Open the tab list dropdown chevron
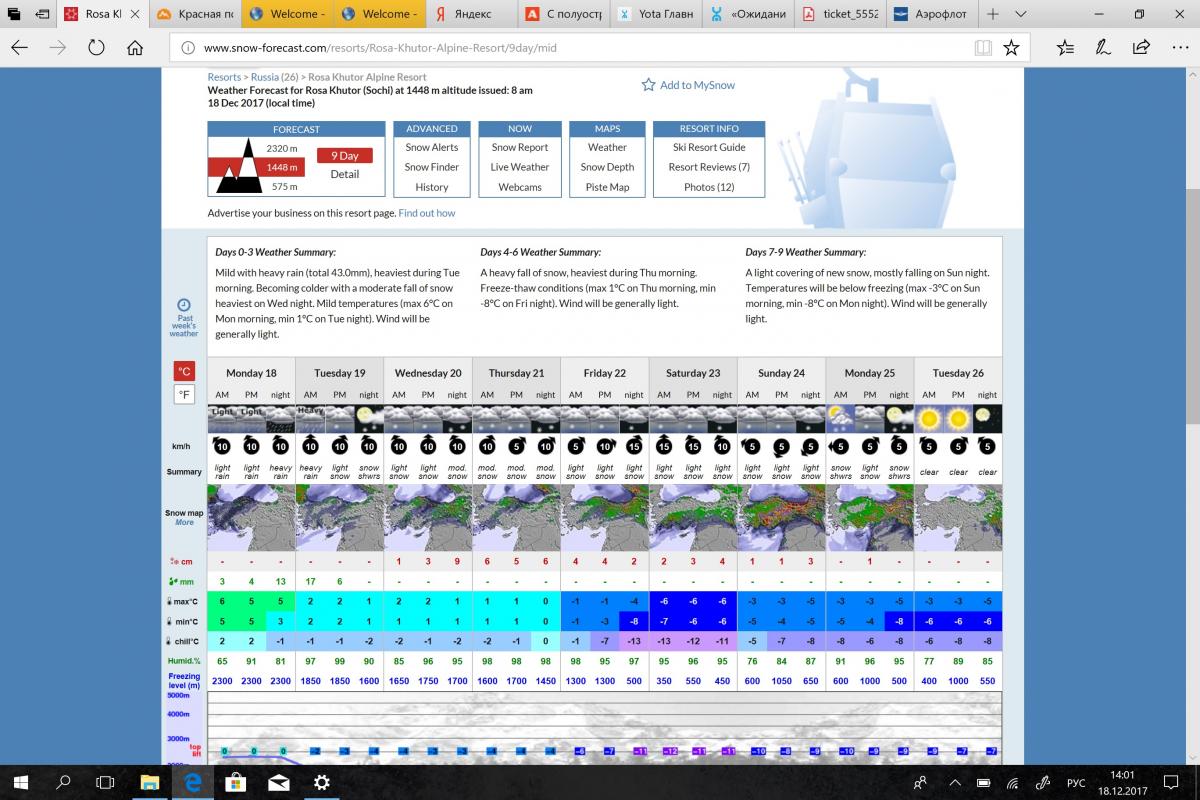This screenshot has height=800, width=1200. tap(1021, 14)
